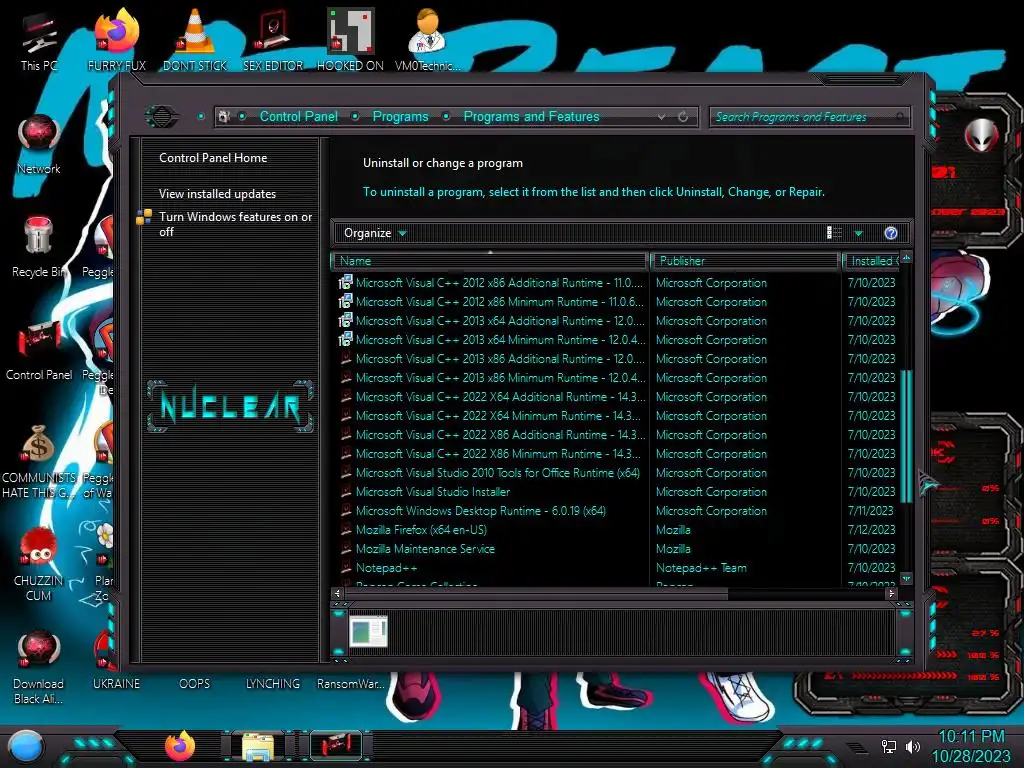Open the View installed updates link
The height and width of the screenshot is (768, 1024).
point(217,194)
